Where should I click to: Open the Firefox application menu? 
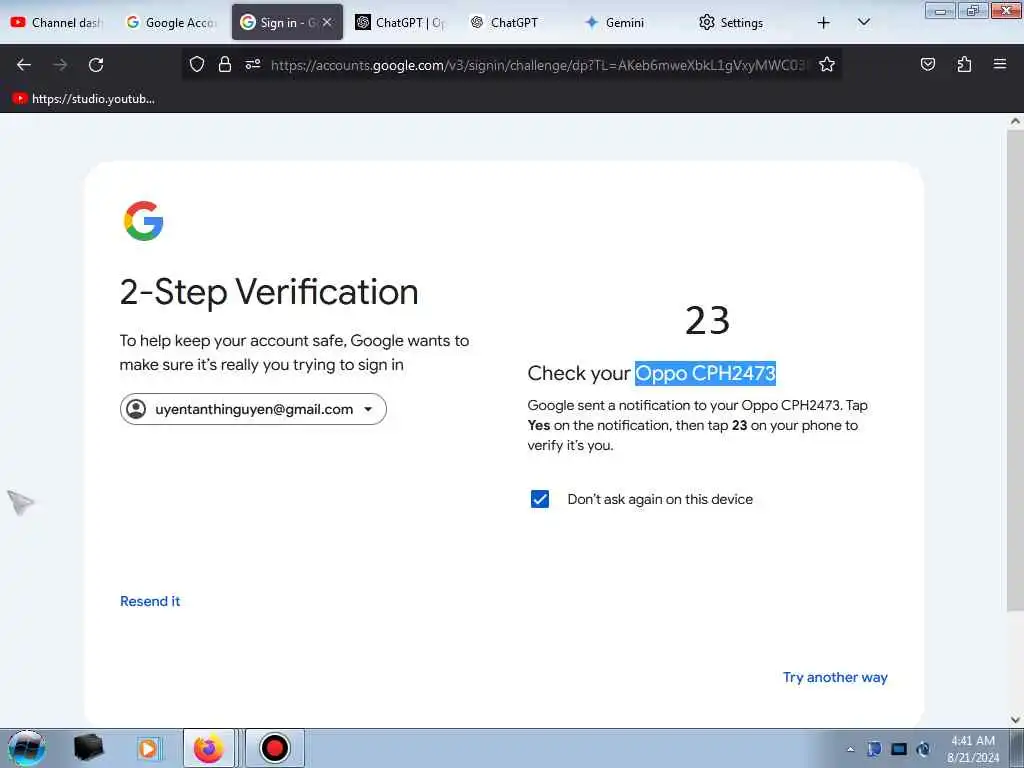(x=999, y=64)
